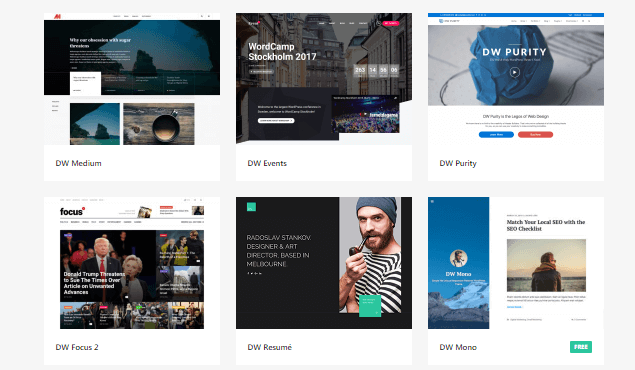Open the DW Focus 2 theme title

pyautogui.click(x=77, y=347)
